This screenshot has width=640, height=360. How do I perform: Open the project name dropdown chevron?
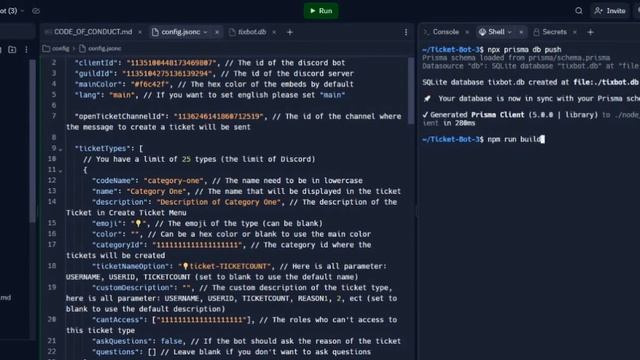point(22,11)
